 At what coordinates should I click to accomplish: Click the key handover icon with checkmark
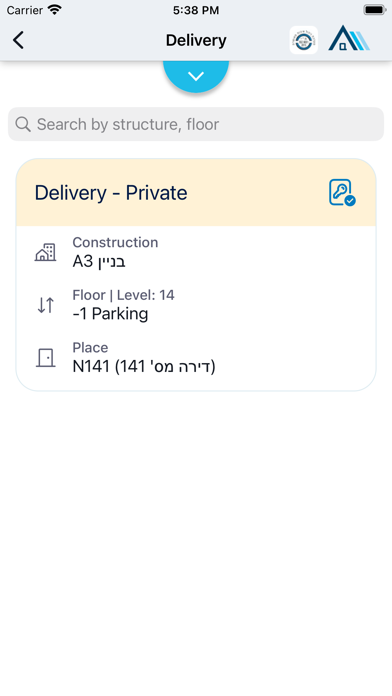[x=342, y=193]
